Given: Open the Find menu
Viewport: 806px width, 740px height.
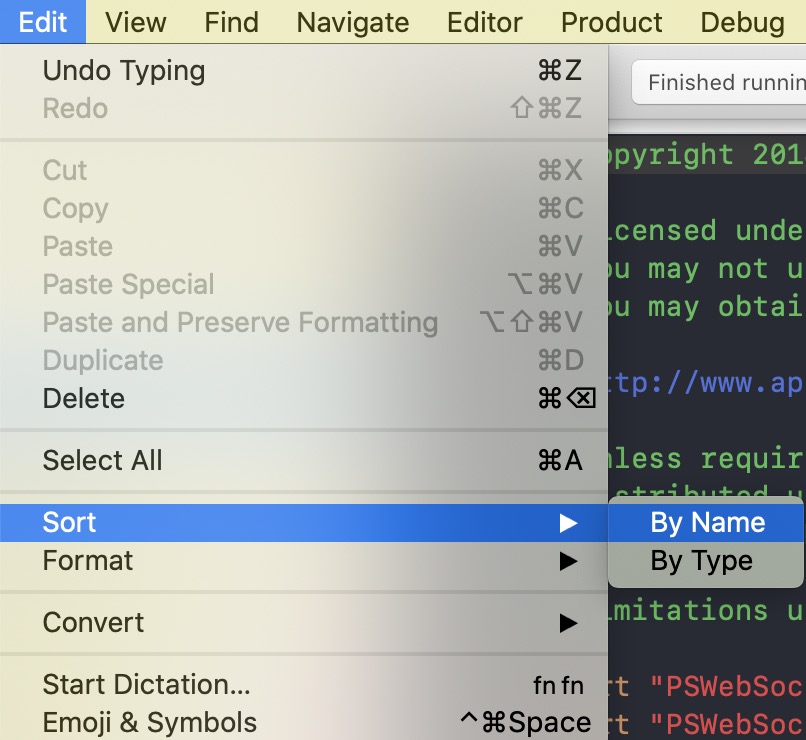Looking at the screenshot, I should coord(231,22).
